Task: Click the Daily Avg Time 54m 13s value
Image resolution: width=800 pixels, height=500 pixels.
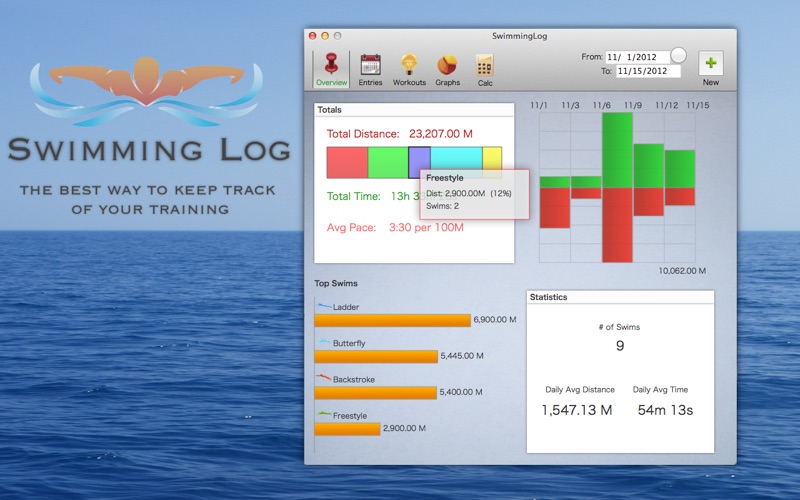Action: pos(665,410)
